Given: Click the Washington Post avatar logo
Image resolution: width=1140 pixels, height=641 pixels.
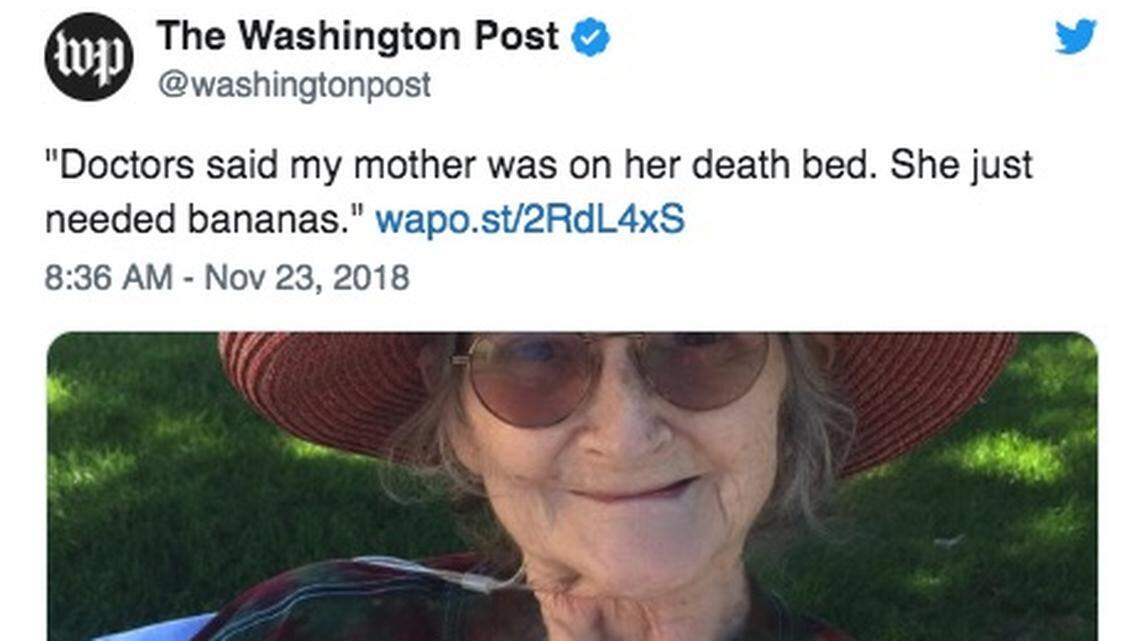Looking at the screenshot, I should (x=88, y=57).
